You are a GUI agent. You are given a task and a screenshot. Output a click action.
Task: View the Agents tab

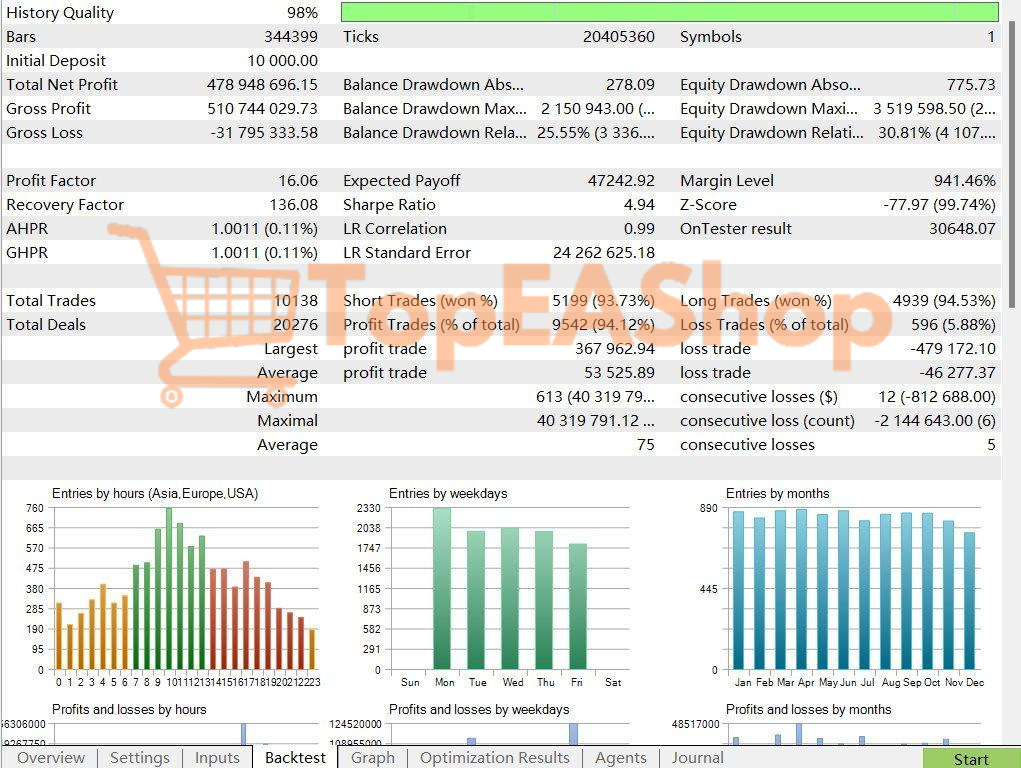pos(620,758)
